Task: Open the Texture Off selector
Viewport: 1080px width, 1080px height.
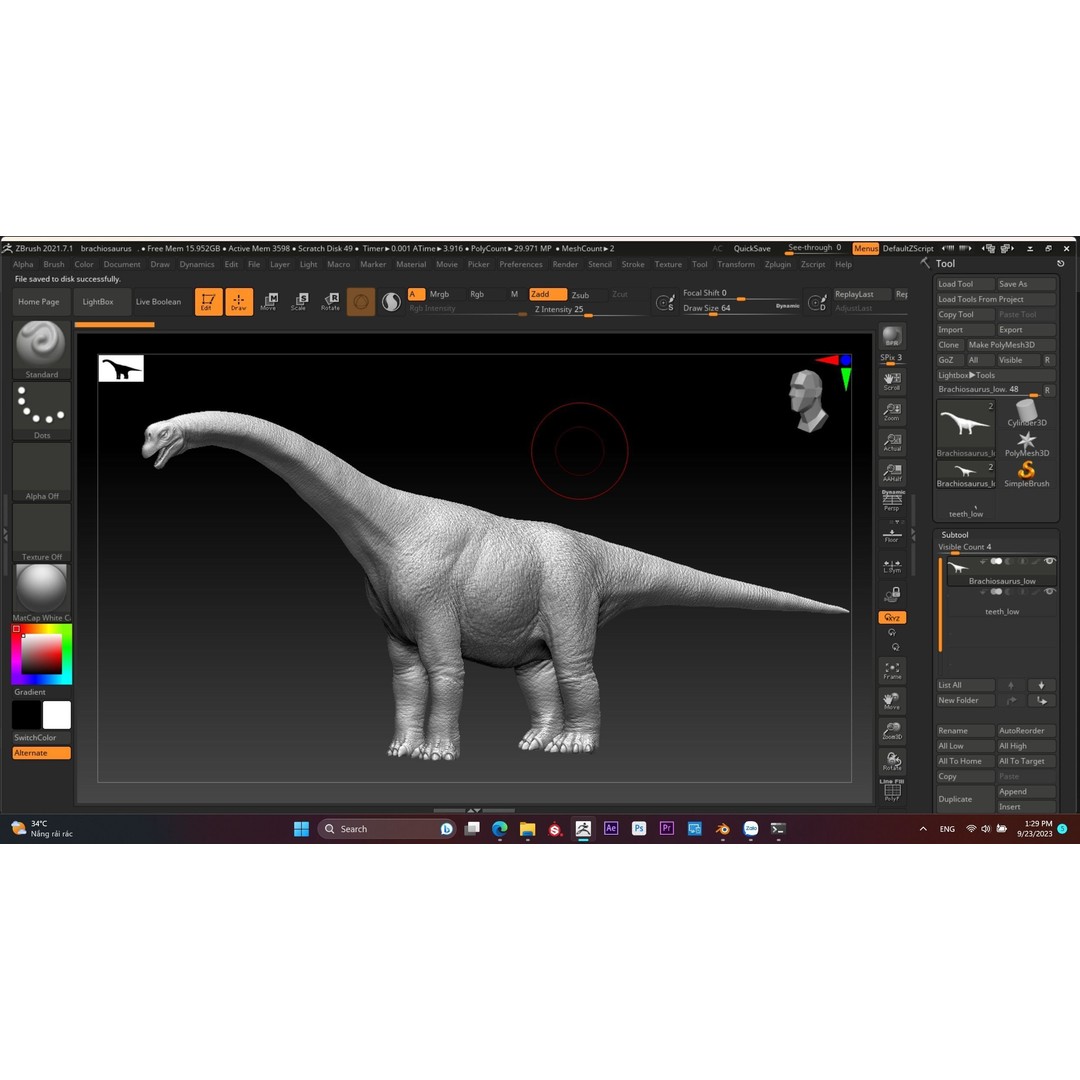Action: [41, 532]
